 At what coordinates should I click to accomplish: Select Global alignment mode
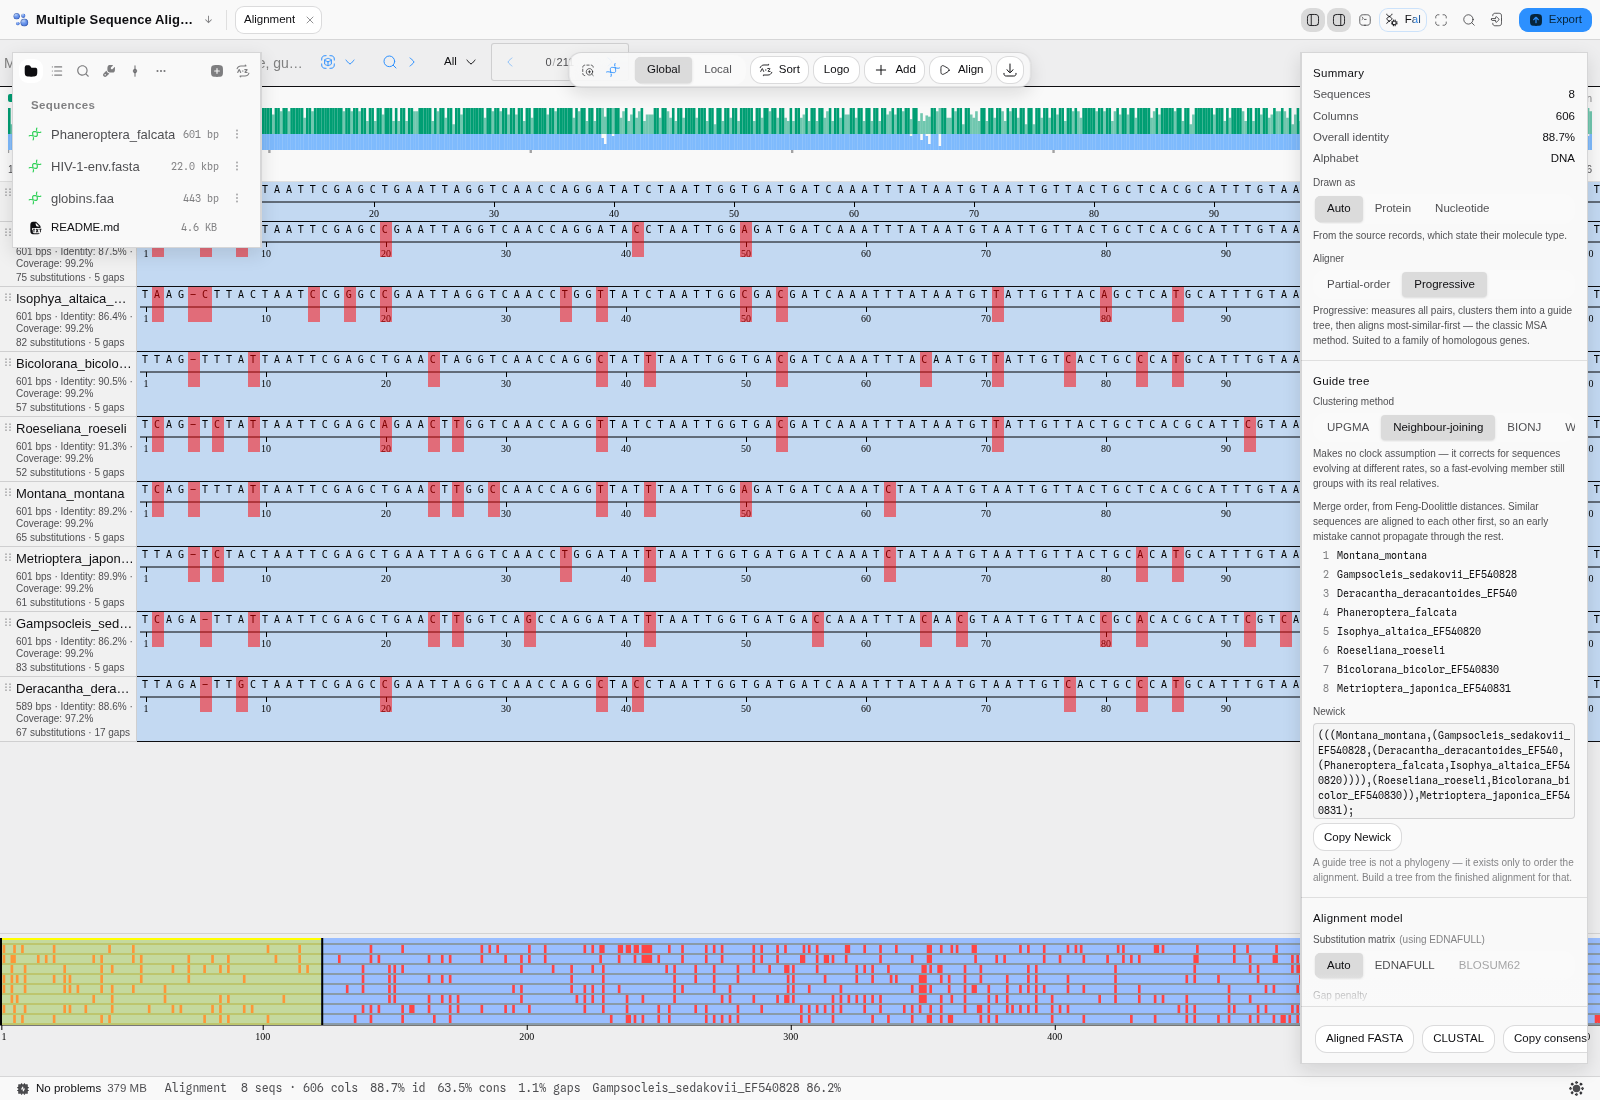pos(663,70)
